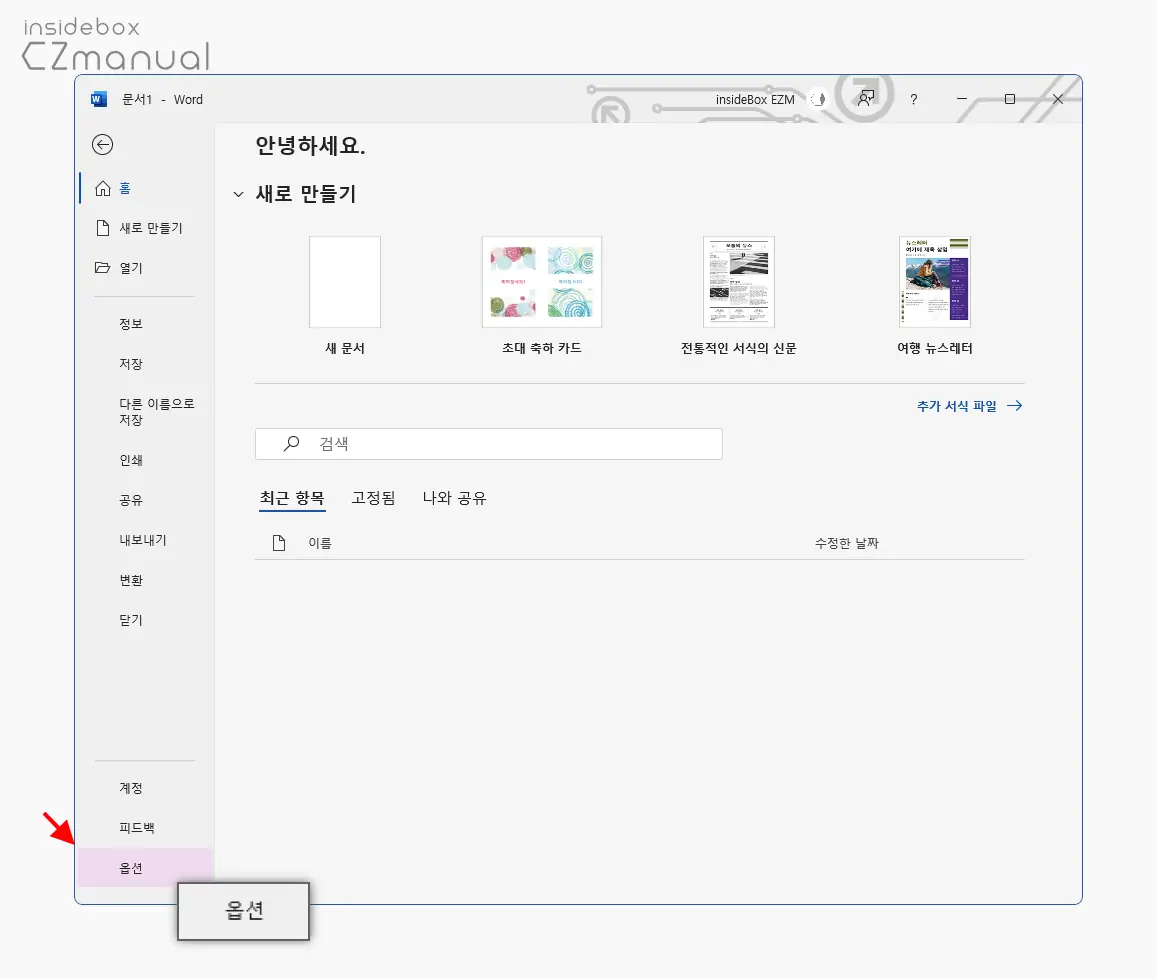The image size is (1157, 979).
Task: Click into the 검색 search field
Action: (x=488, y=444)
